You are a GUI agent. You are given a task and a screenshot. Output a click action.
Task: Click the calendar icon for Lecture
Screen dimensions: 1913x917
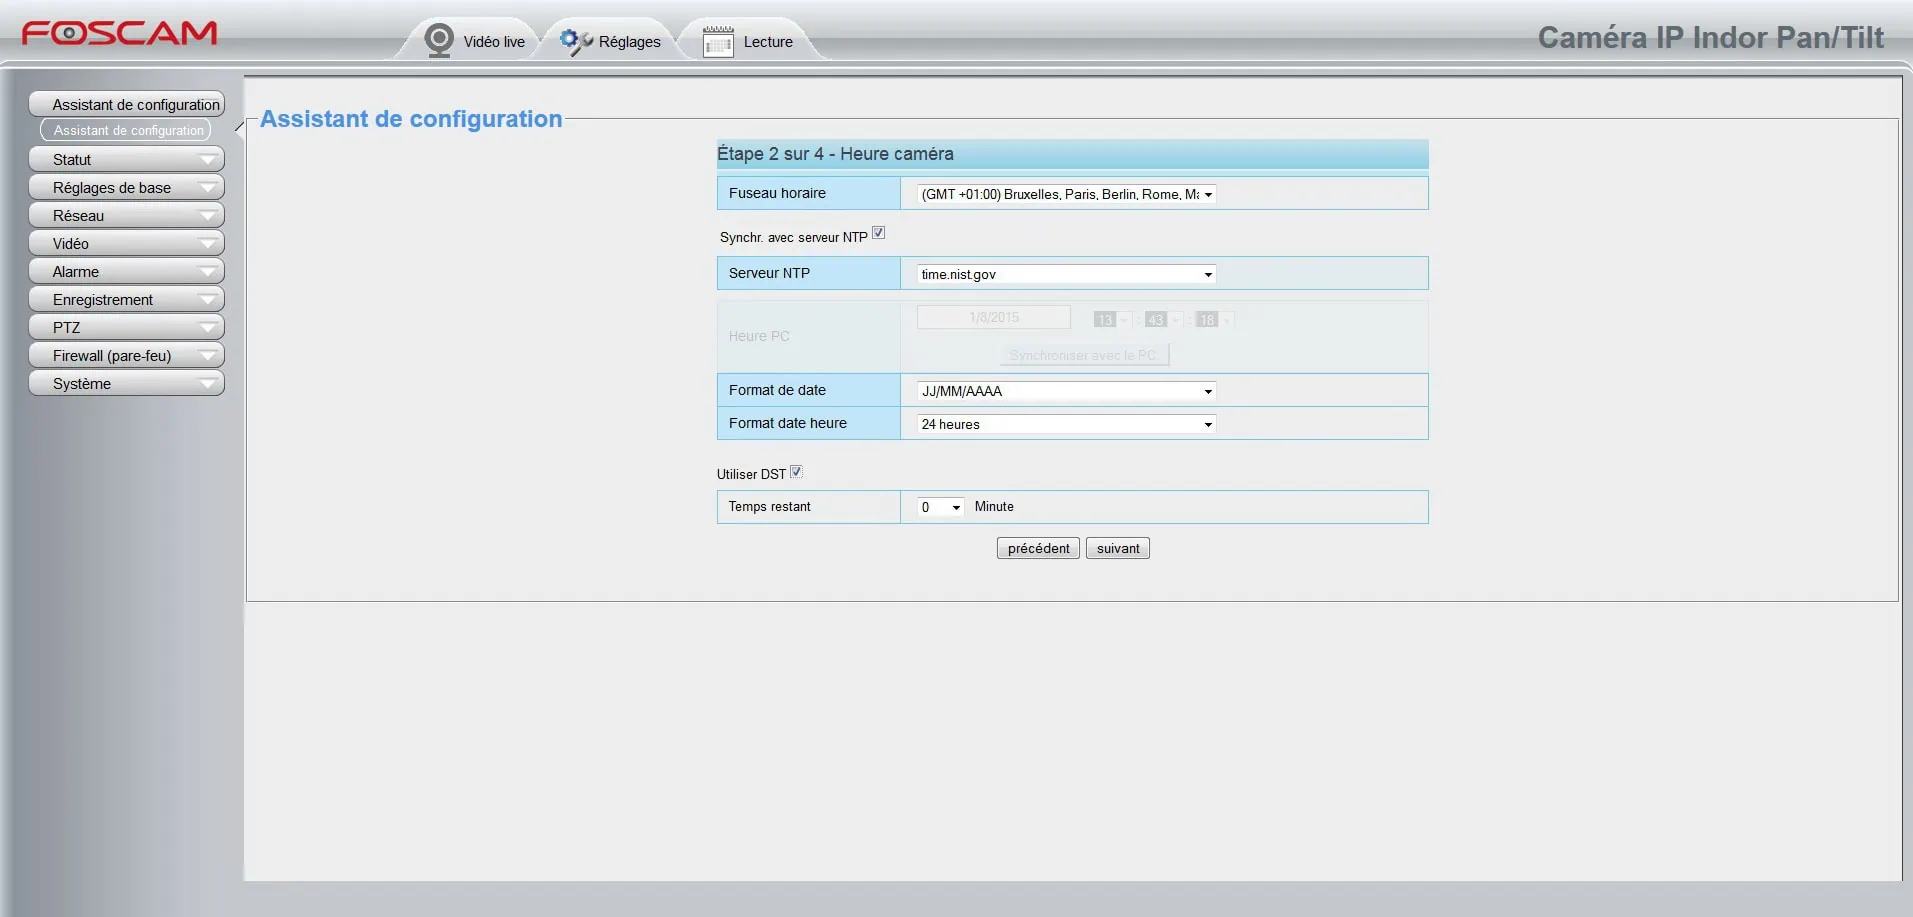point(718,42)
